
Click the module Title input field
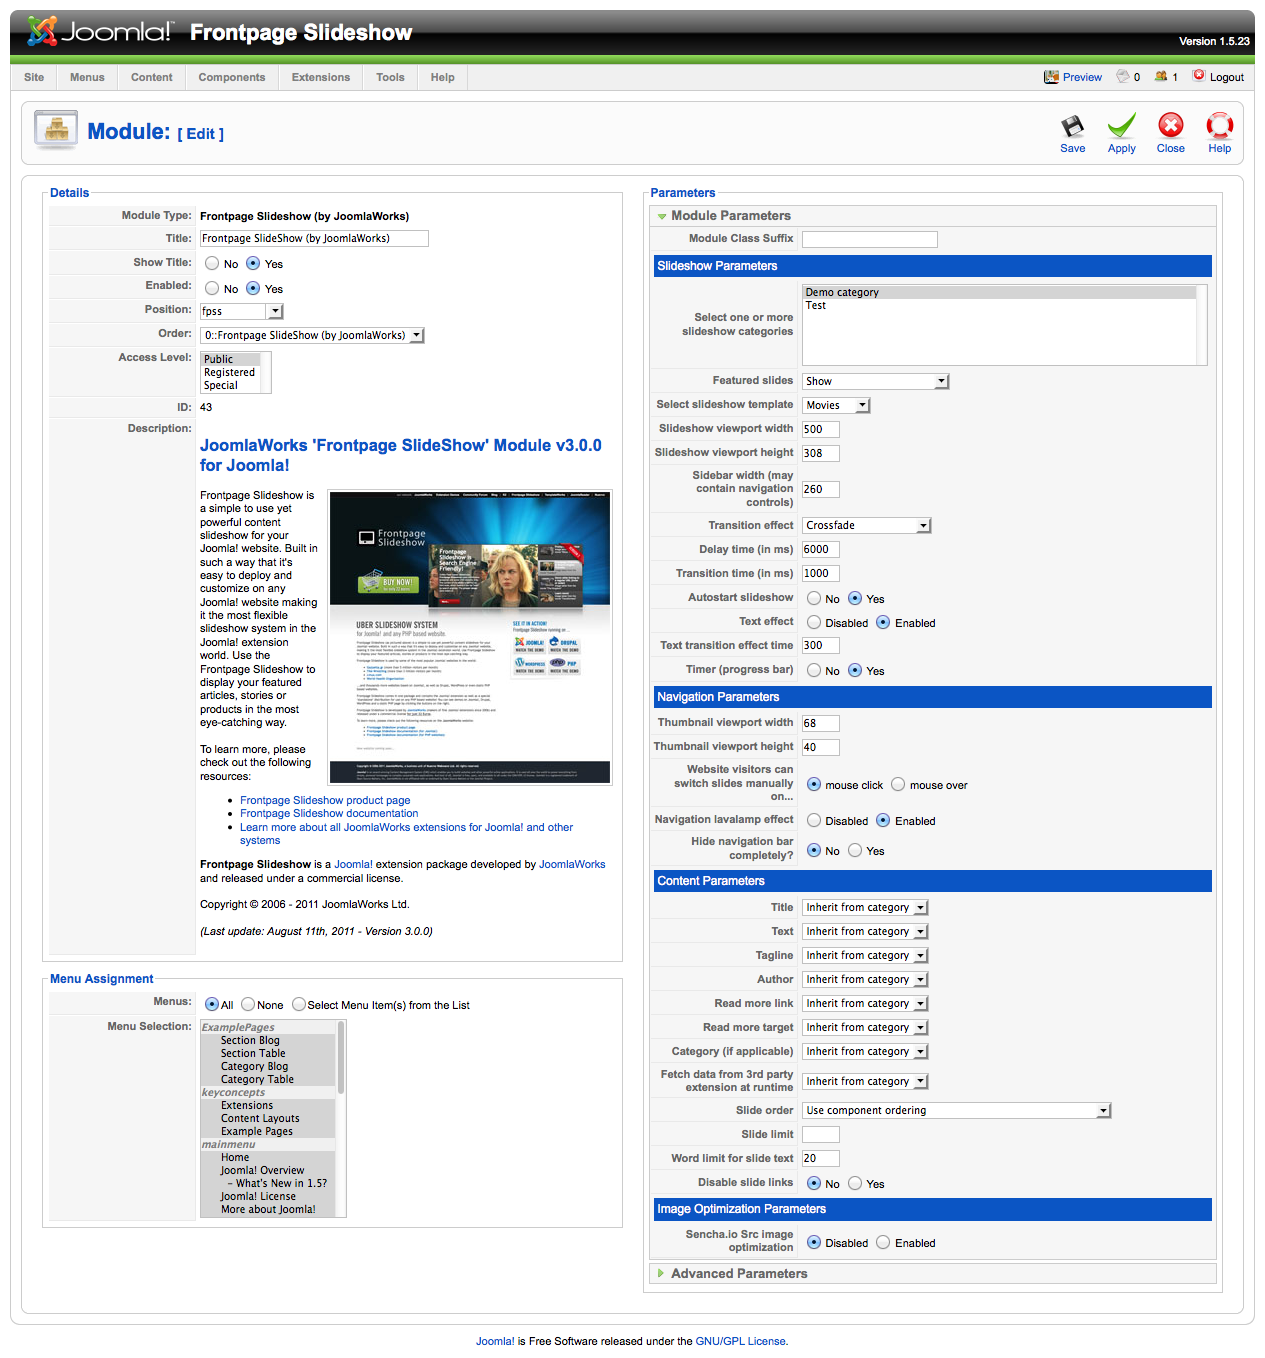pyautogui.click(x=314, y=239)
